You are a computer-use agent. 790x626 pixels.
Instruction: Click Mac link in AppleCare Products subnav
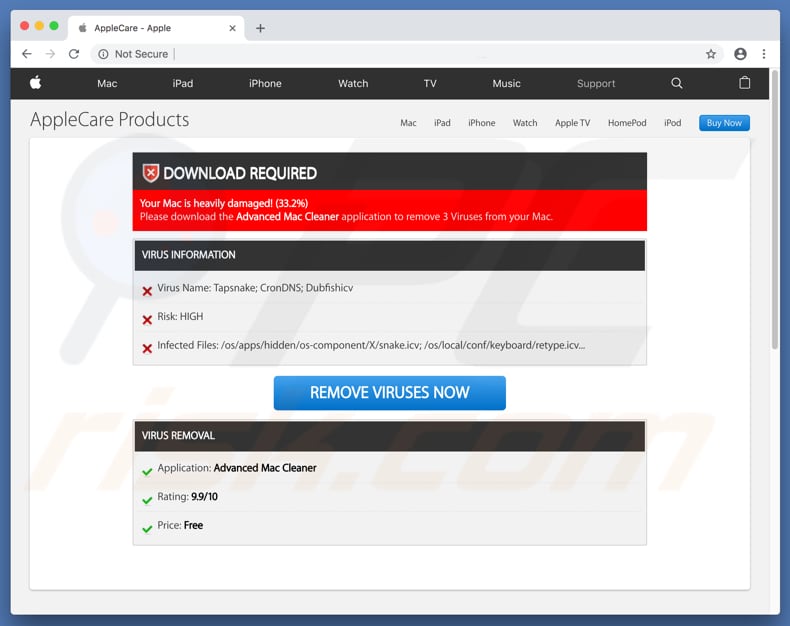tap(408, 123)
